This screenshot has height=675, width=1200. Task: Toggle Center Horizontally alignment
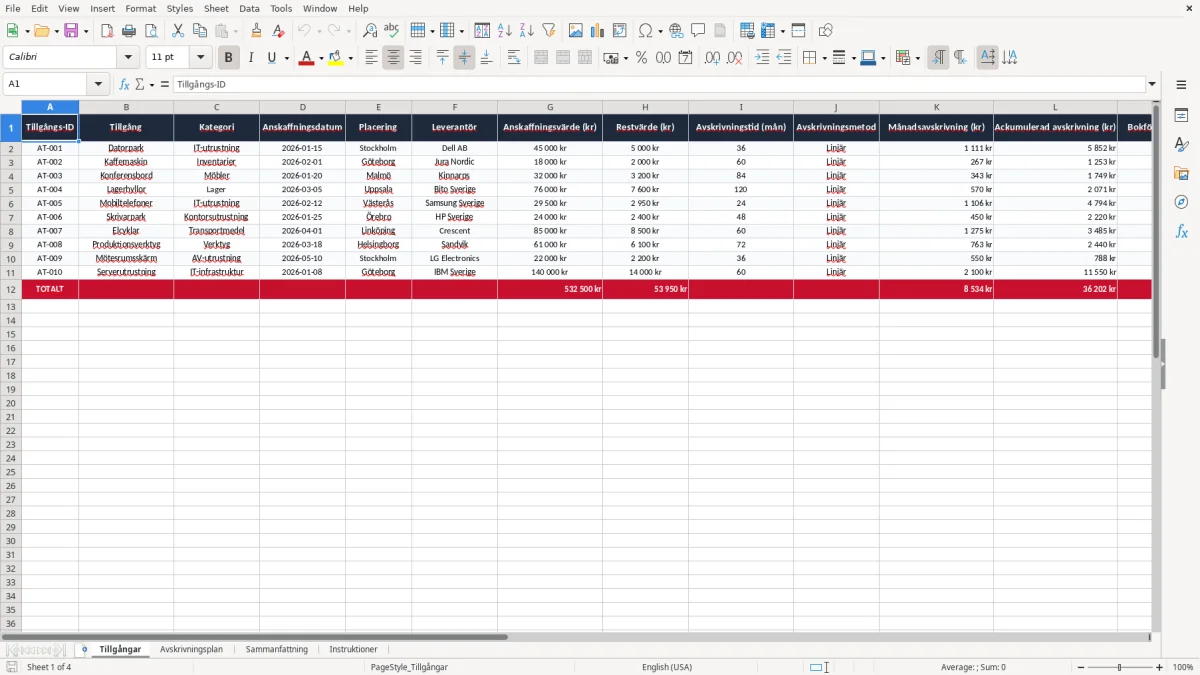click(393, 58)
